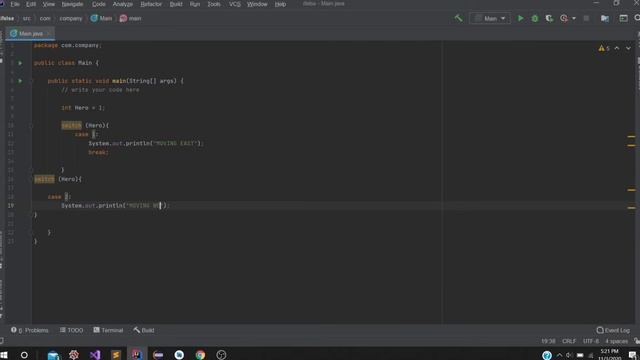This screenshot has width=640, height=360.
Task: Collapse main method fold marker
Action: 31,81
